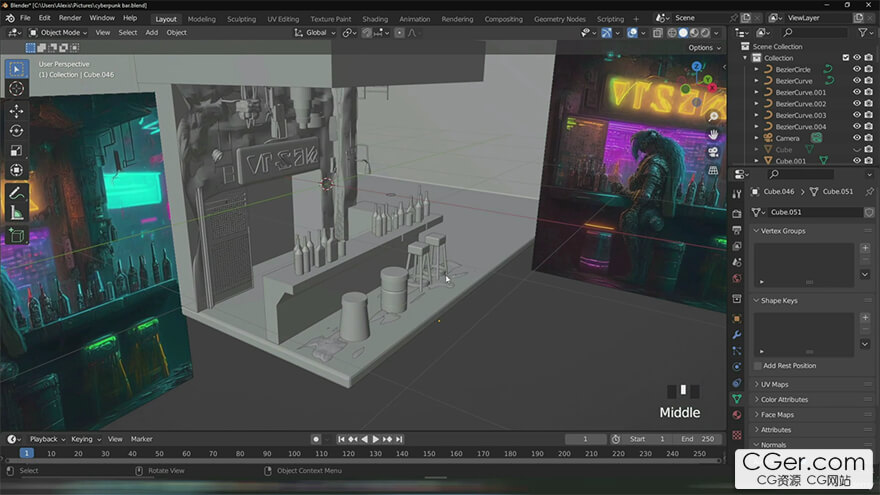Viewport: 880px width, 495px height.
Task: Activate the Rotate tool
Action: pos(16,131)
